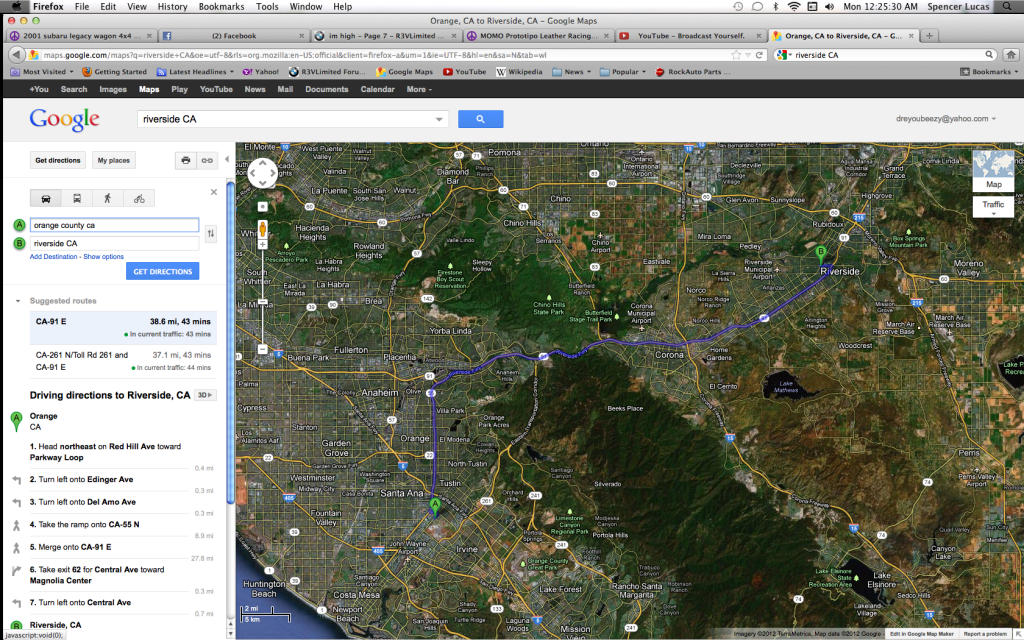Viewport: 1024px width, 640px height.
Task: Click the GET DIRECTIONS button
Action: tap(163, 271)
